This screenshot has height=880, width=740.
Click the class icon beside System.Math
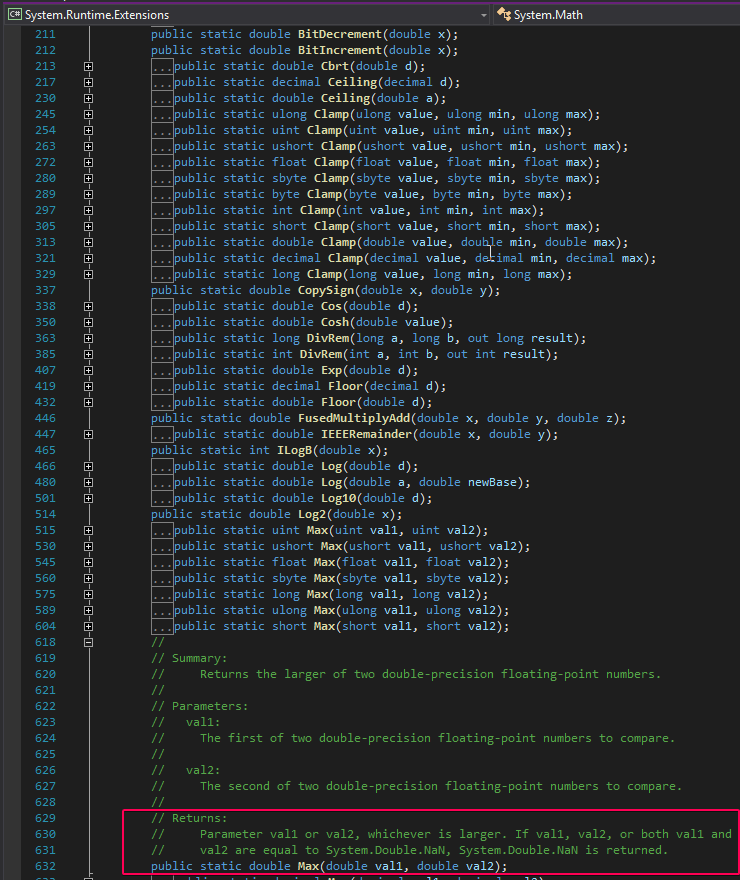[504, 15]
